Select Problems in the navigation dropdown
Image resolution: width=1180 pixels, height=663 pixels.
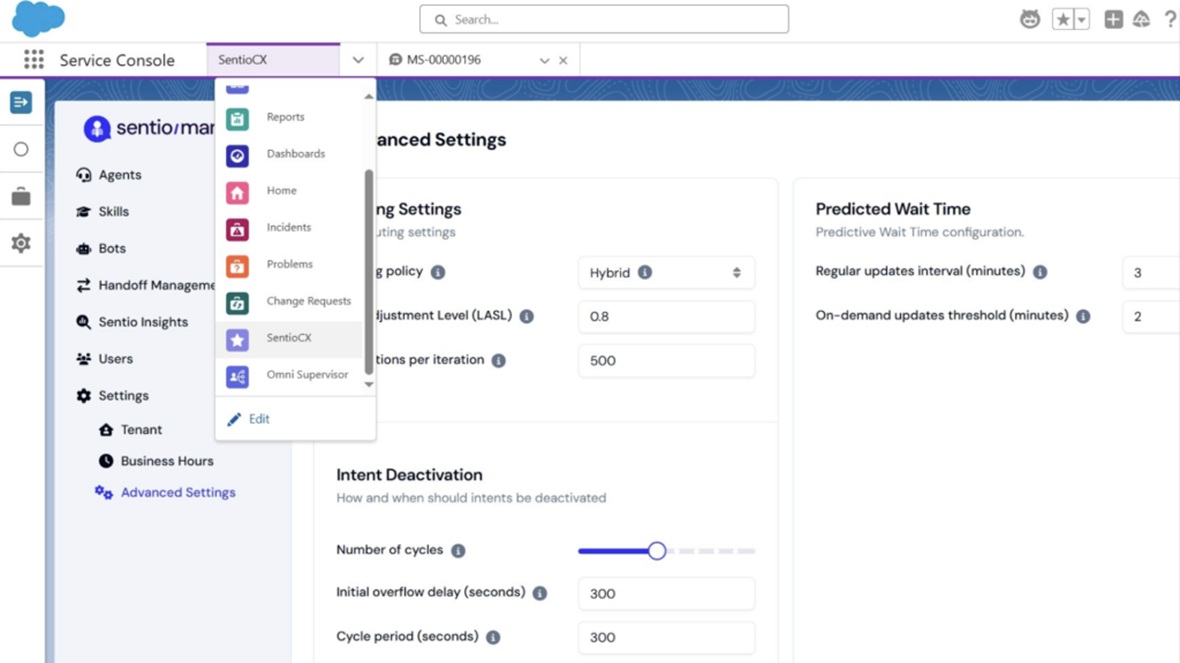[x=289, y=265]
